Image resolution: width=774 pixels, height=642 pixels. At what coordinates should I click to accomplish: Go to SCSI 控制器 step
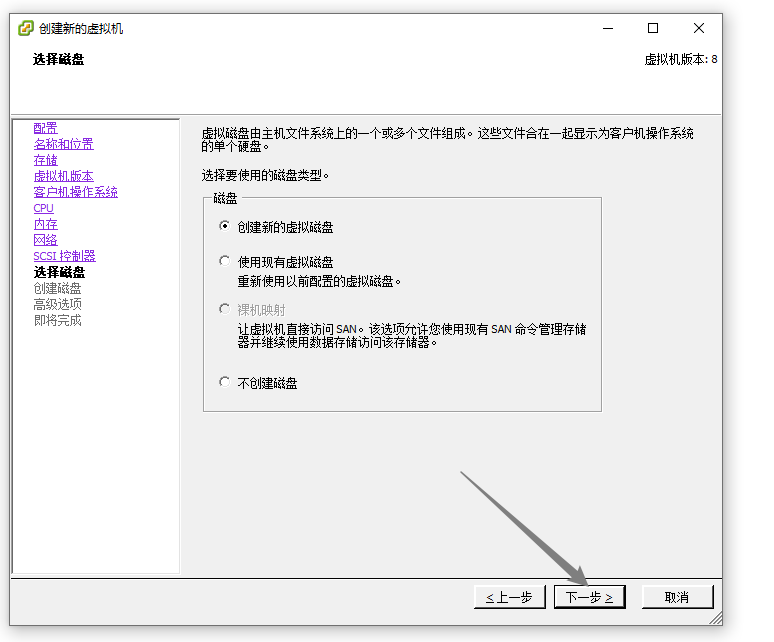(64, 256)
